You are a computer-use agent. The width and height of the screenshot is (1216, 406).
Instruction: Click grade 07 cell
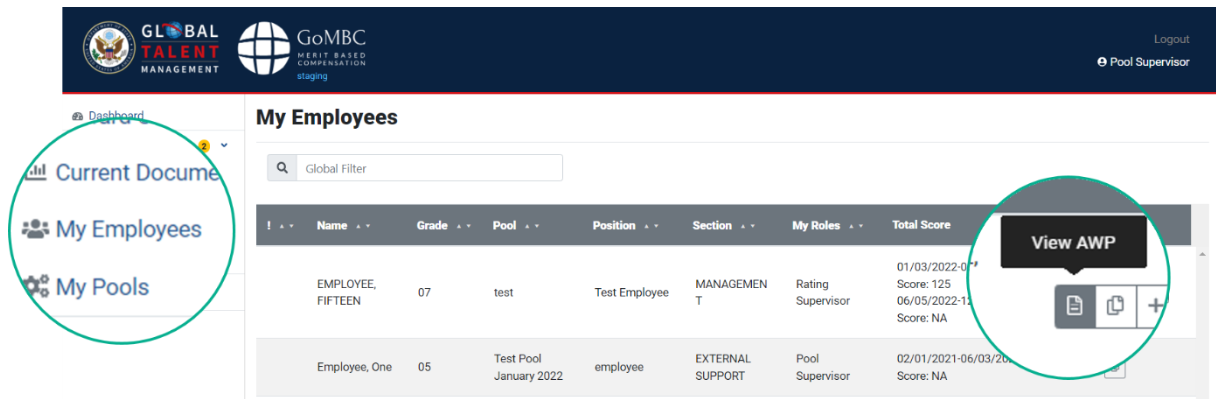[x=424, y=293]
